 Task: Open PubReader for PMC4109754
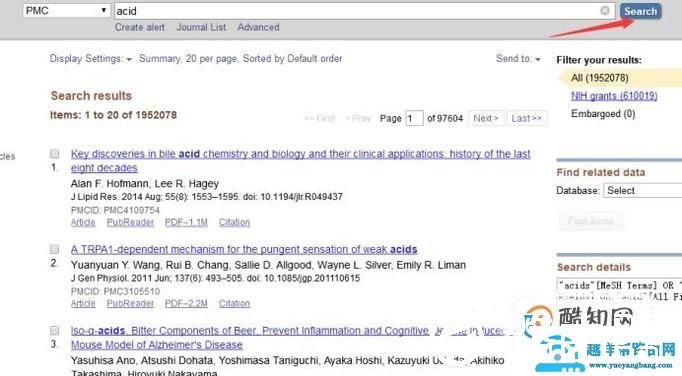click(130, 222)
